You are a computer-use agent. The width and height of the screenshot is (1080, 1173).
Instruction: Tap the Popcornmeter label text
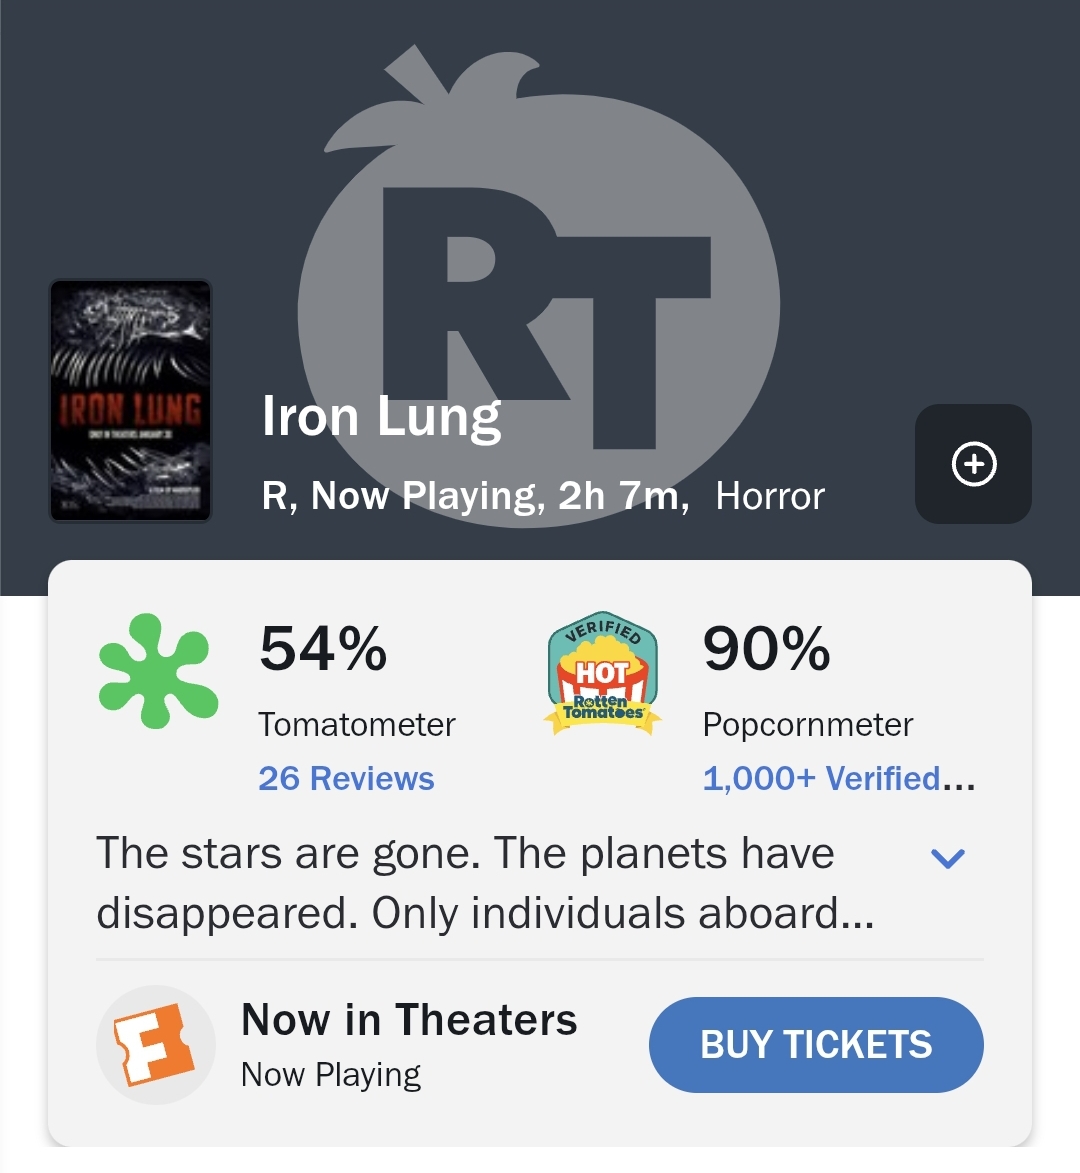(808, 724)
